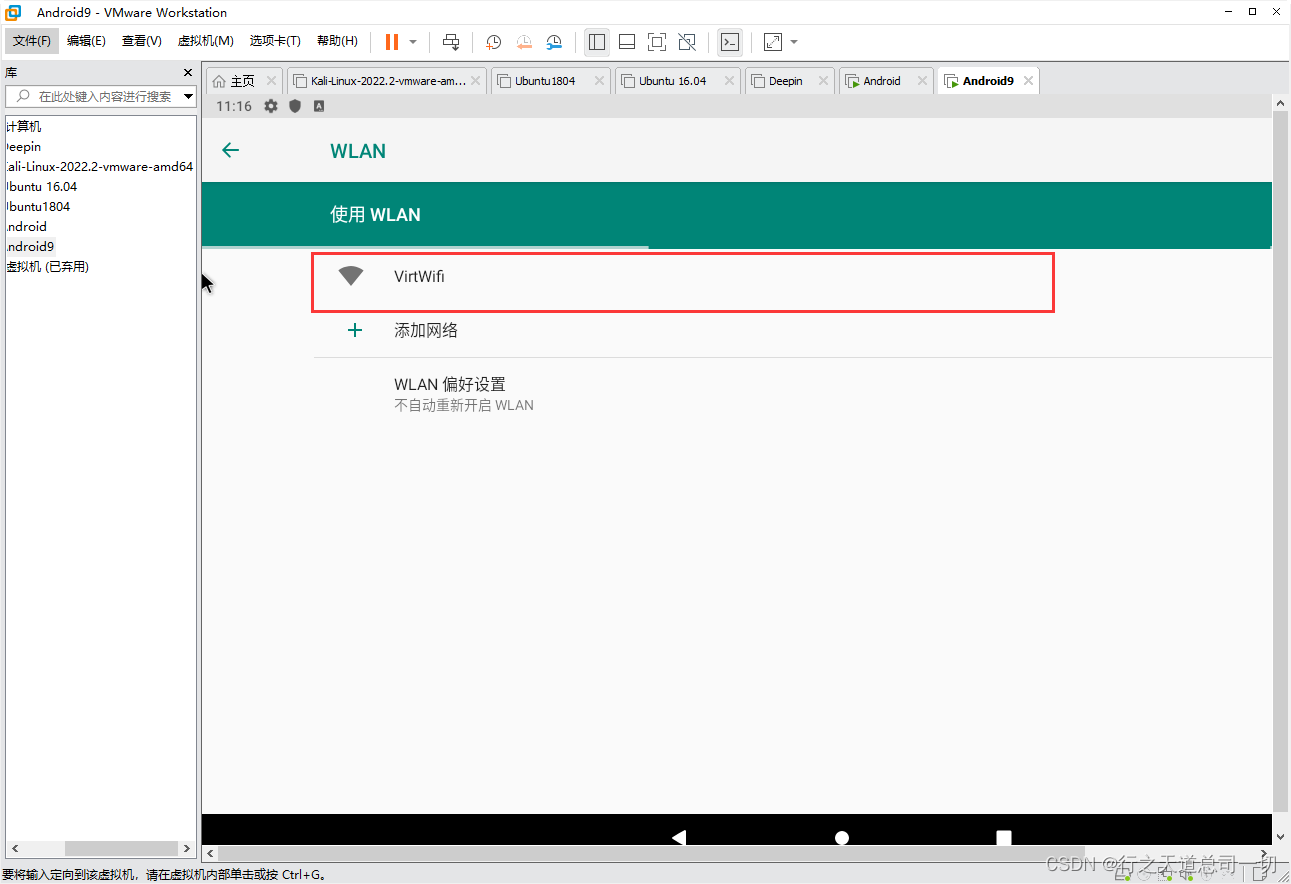
Task: Open the snapshot manager
Action: point(554,42)
